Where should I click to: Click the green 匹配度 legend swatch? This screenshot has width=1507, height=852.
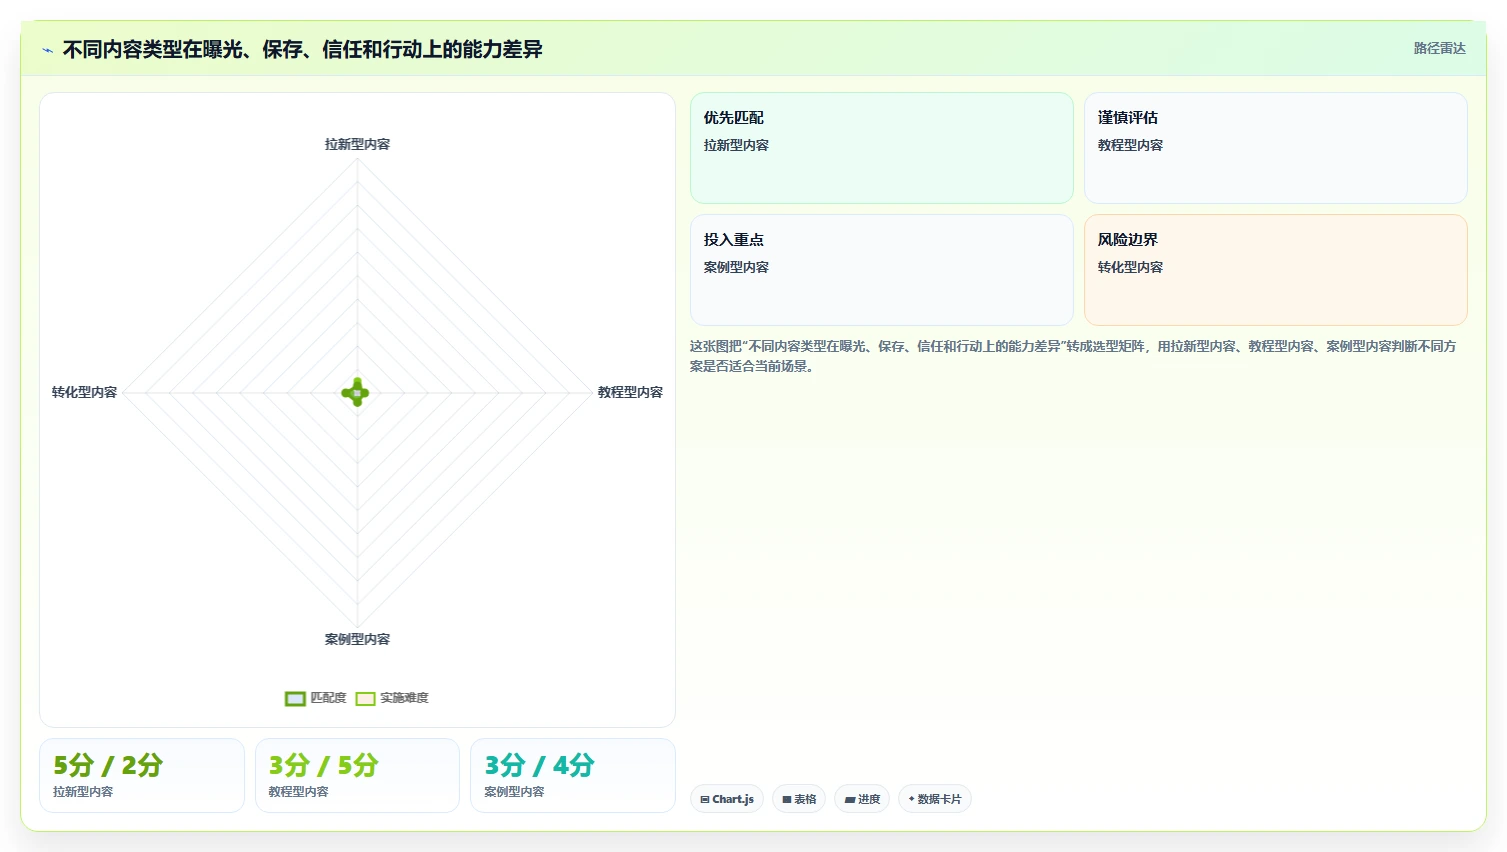(x=295, y=699)
